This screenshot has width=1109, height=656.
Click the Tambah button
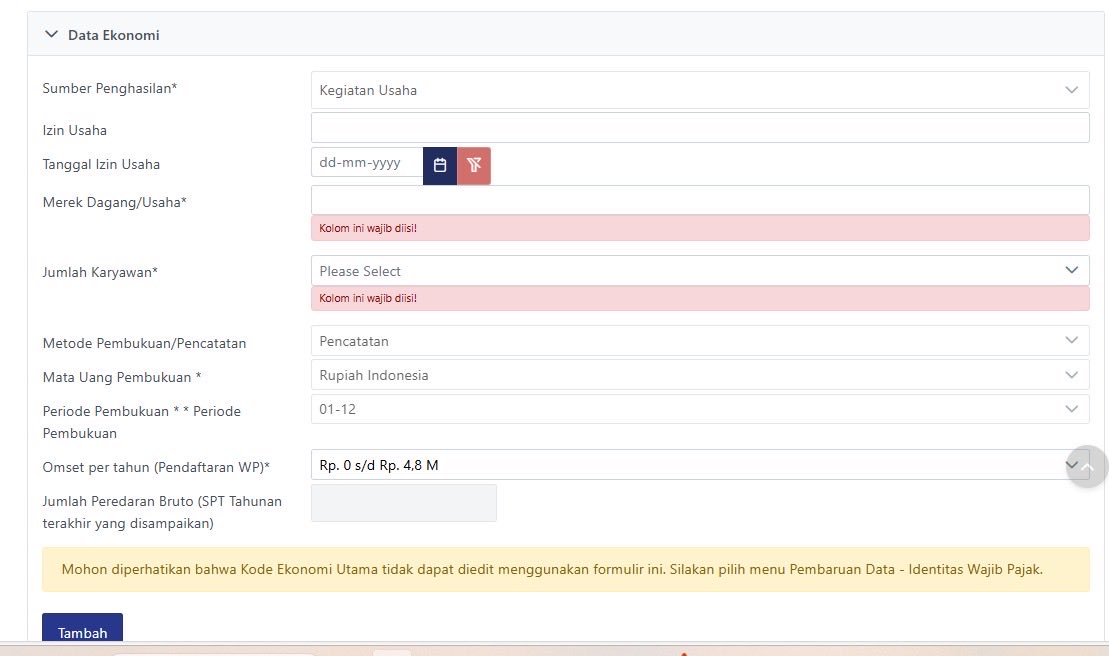click(x=83, y=628)
